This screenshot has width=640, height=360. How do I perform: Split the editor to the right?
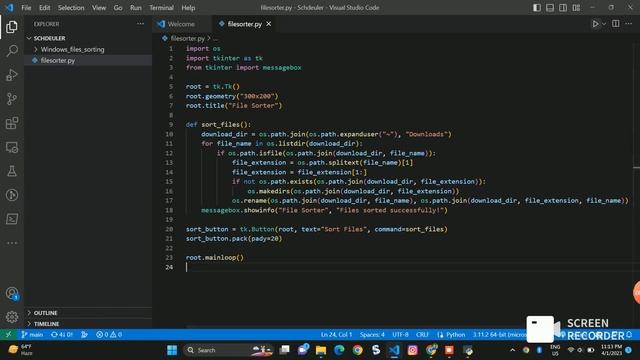pos(616,24)
